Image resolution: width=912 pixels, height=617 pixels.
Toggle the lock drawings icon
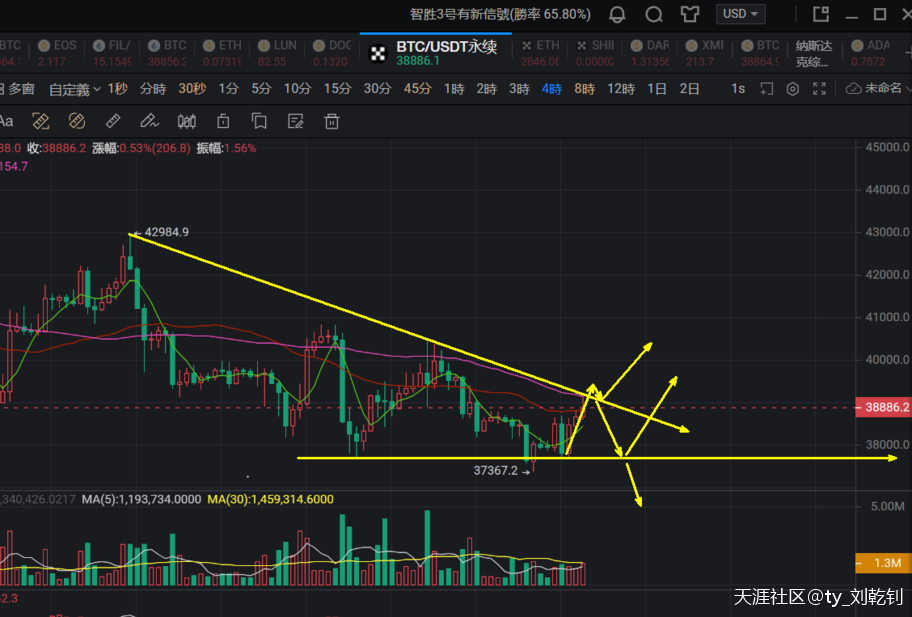tap(222, 122)
